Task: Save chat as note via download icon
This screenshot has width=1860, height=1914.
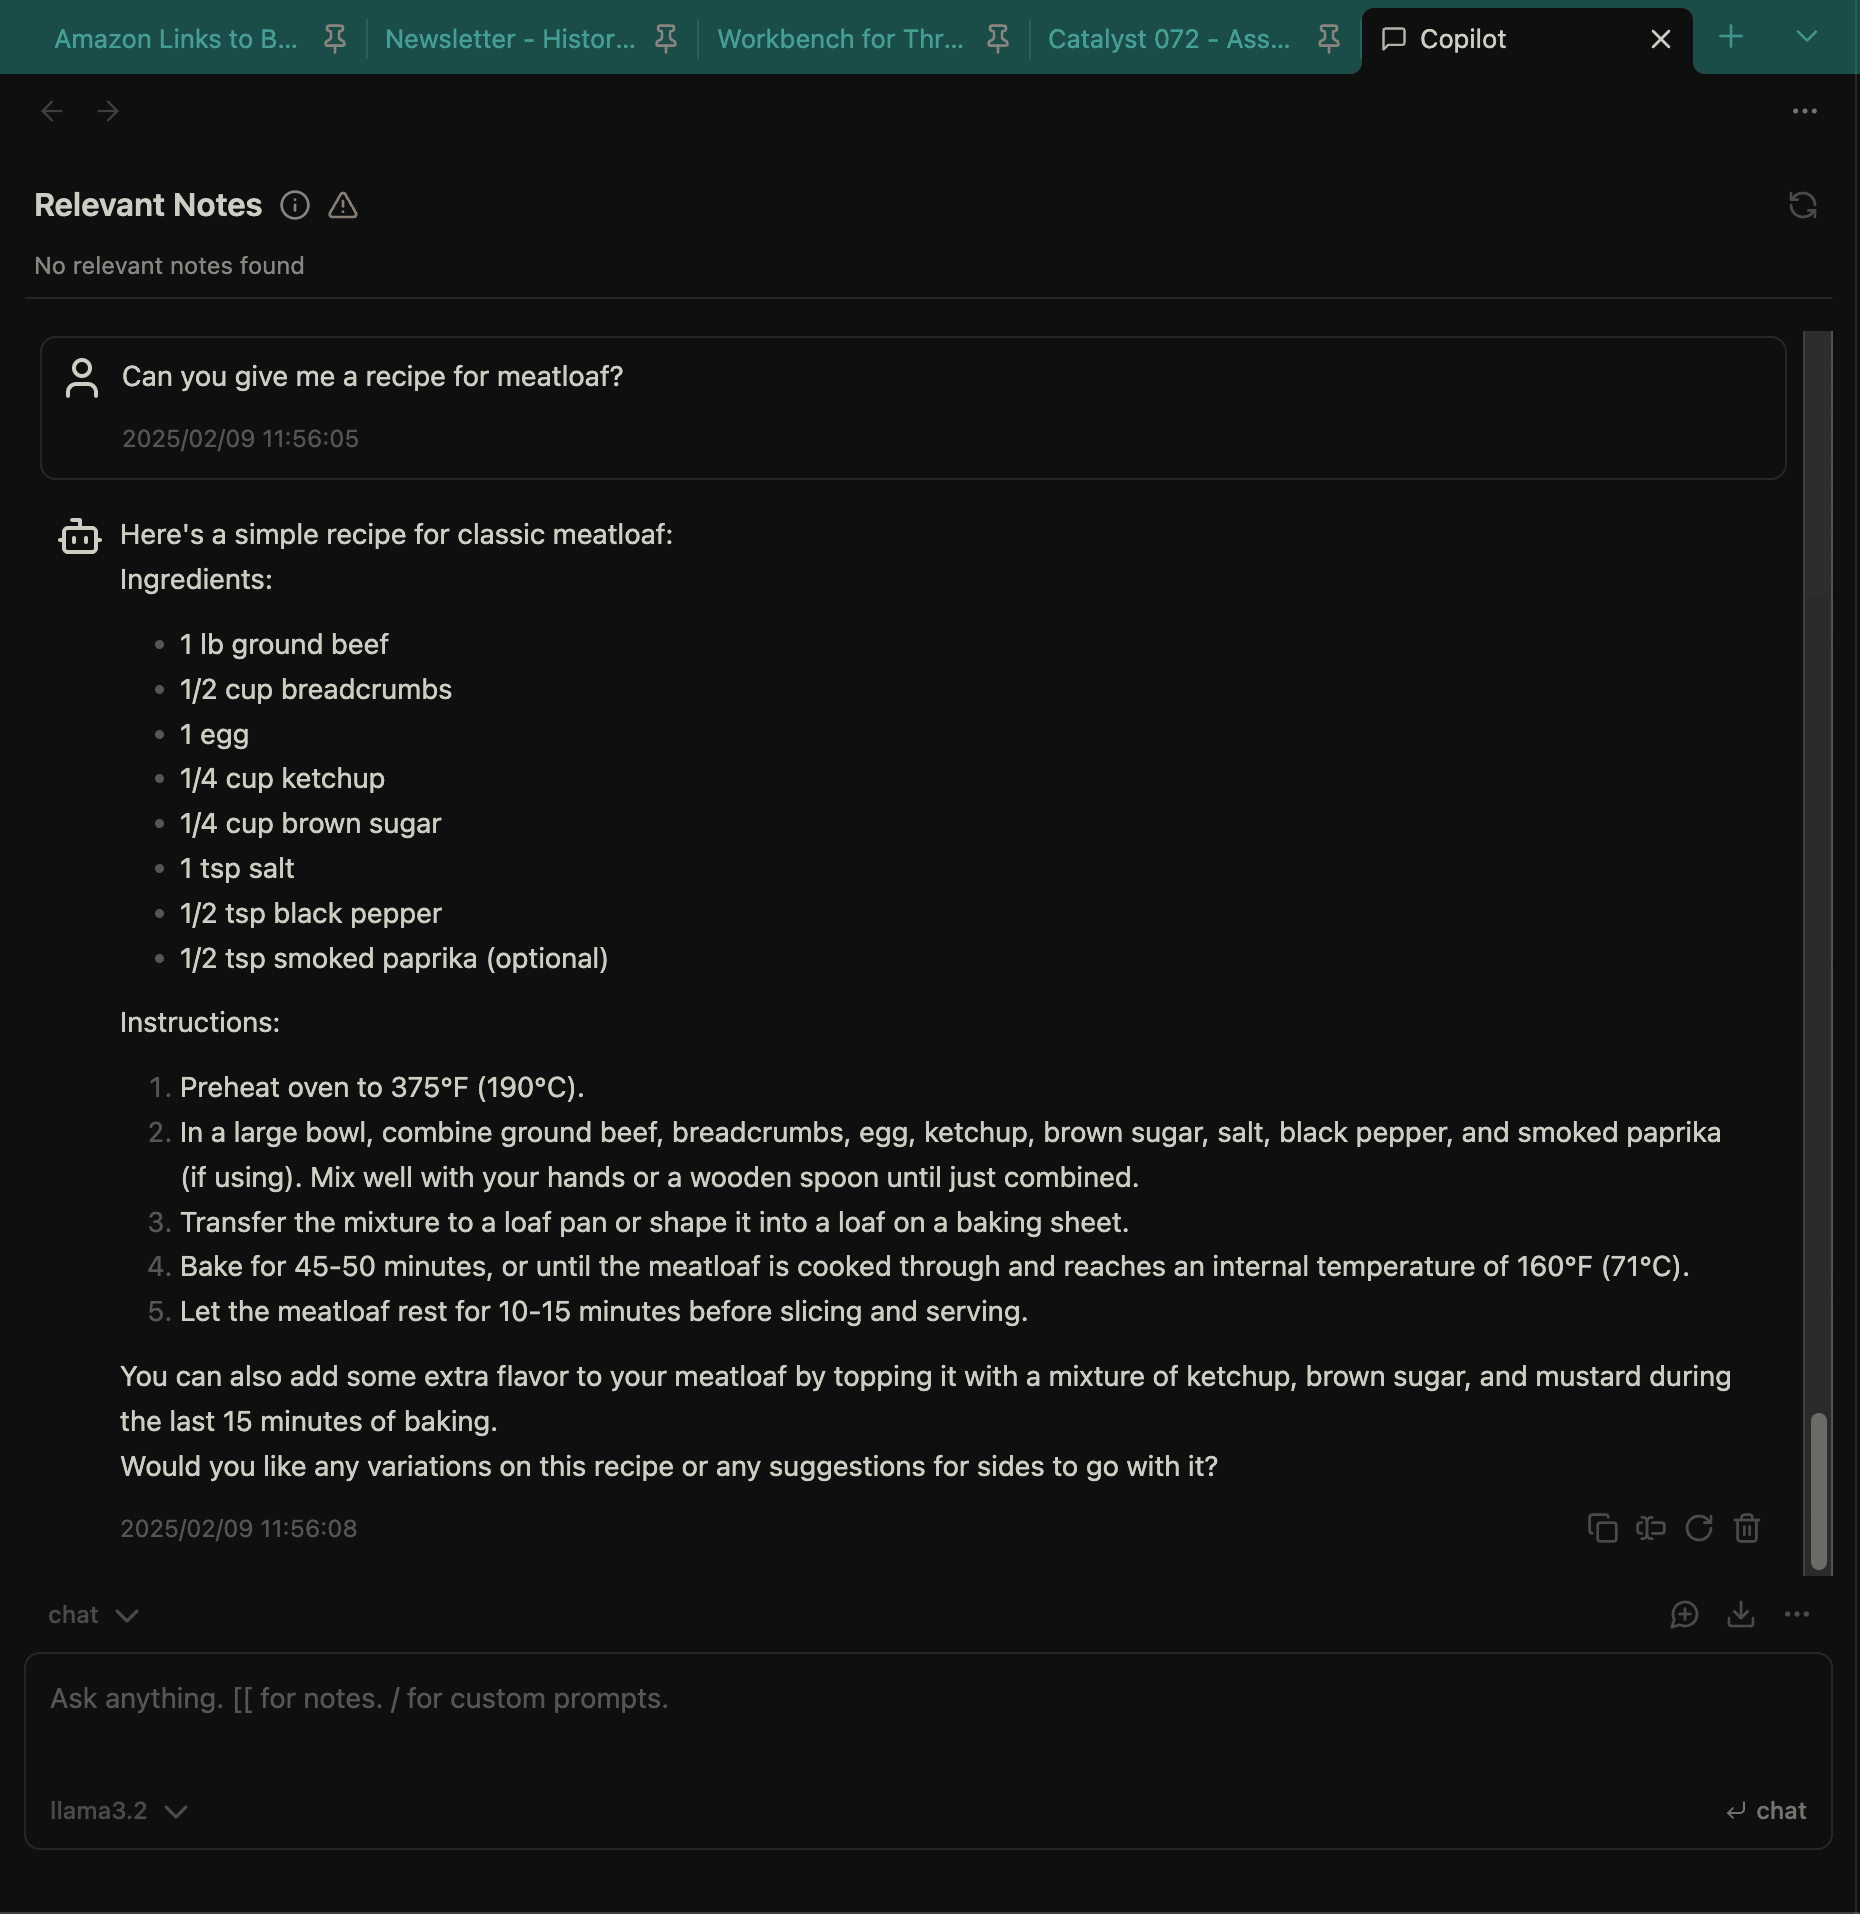Action: [1741, 1615]
